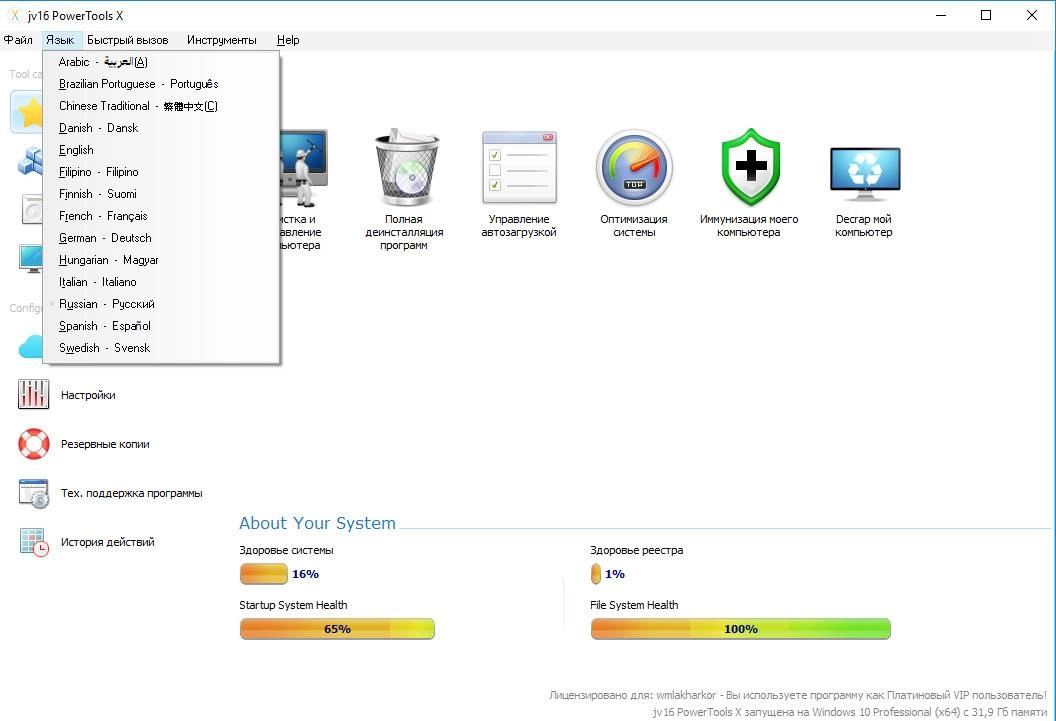
Task: Click the jv16 PowerTools X title icon
Action: click(15, 15)
